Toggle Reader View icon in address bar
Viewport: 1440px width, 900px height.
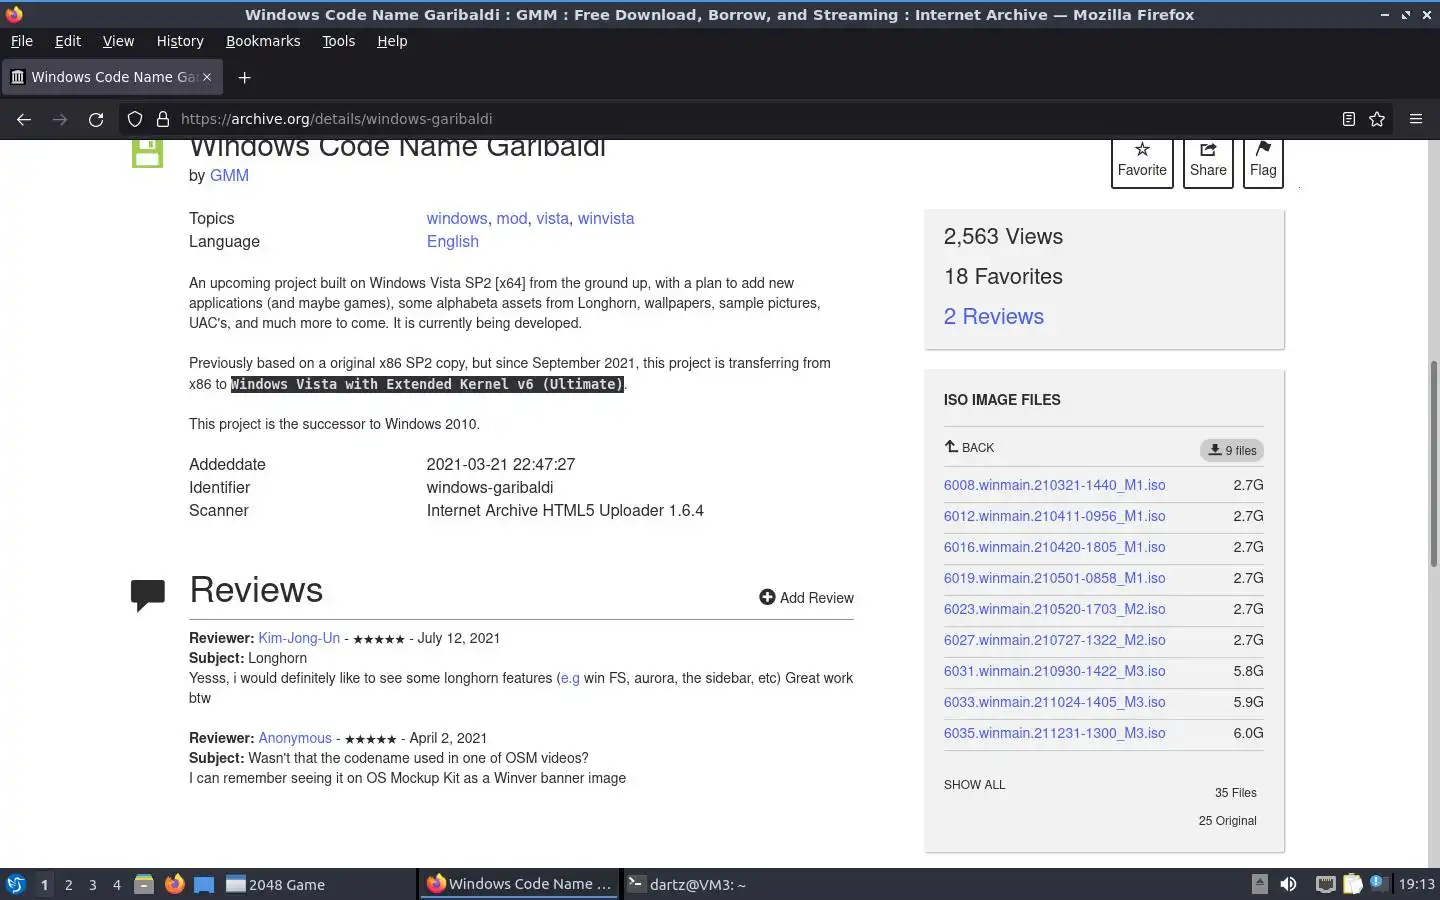(1348, 119)
